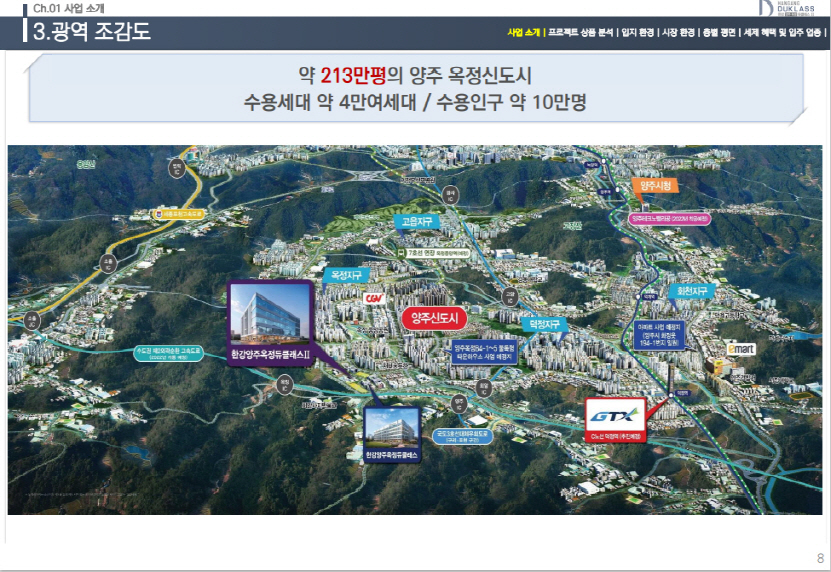Click the 회천지구 district label
This screenshot has height=572, width=831.
[686, 291]
